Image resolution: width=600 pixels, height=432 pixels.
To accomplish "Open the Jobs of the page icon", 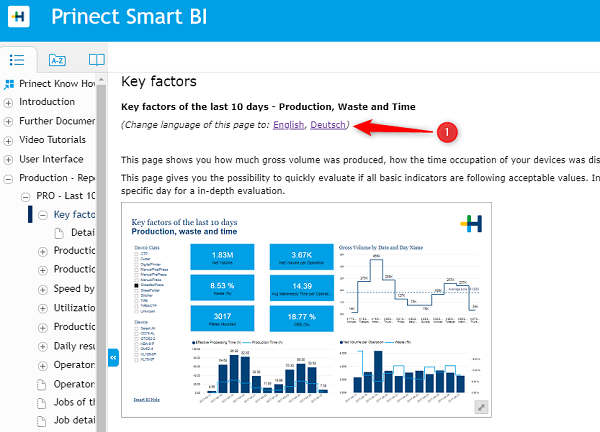I will tap(42, 403).
